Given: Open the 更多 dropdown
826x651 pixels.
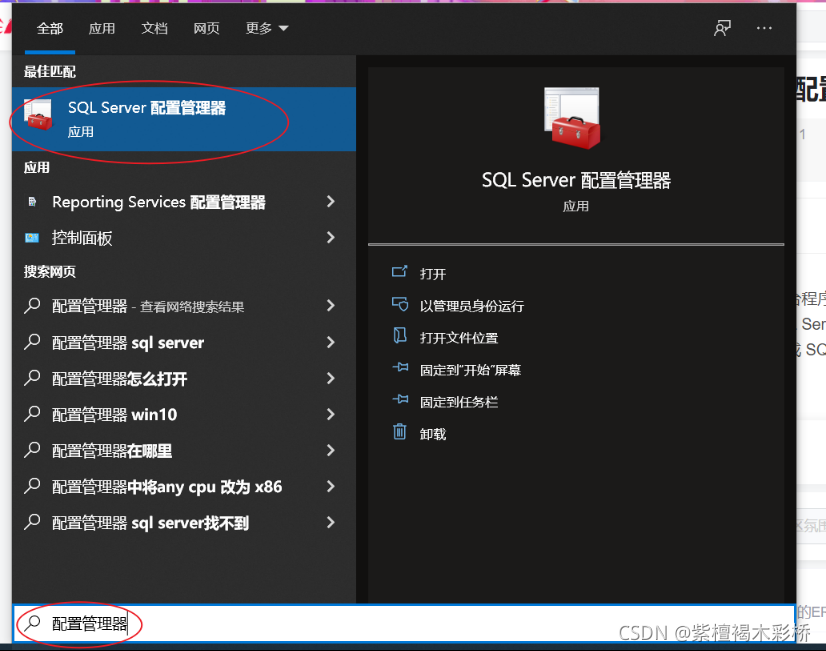Looking at the screenshot, I should [267, 28].
